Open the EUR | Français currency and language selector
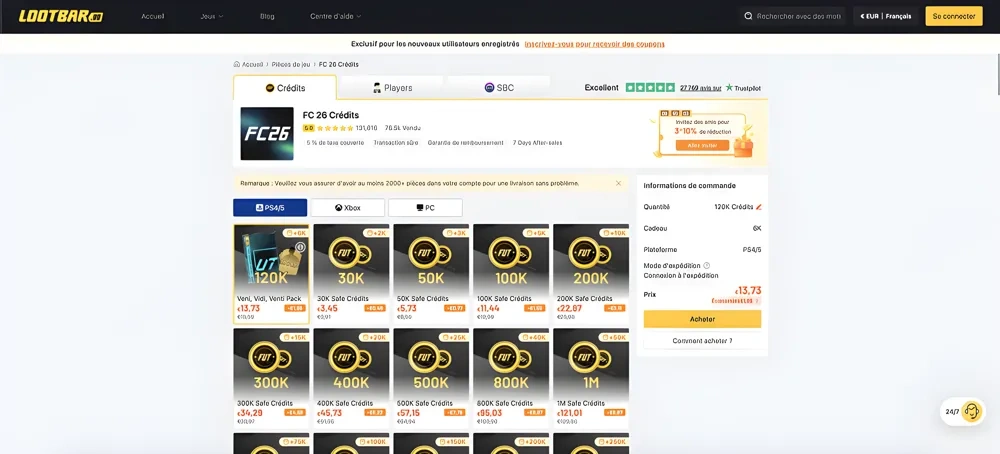This screenshot has height=454, width=1000. [885, 16]
